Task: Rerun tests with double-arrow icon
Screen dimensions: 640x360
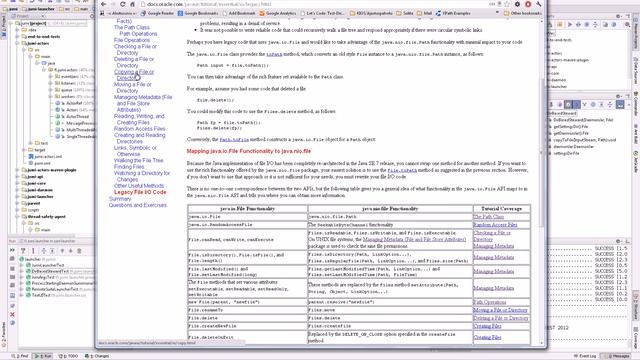Action: (x=12, y=250)
